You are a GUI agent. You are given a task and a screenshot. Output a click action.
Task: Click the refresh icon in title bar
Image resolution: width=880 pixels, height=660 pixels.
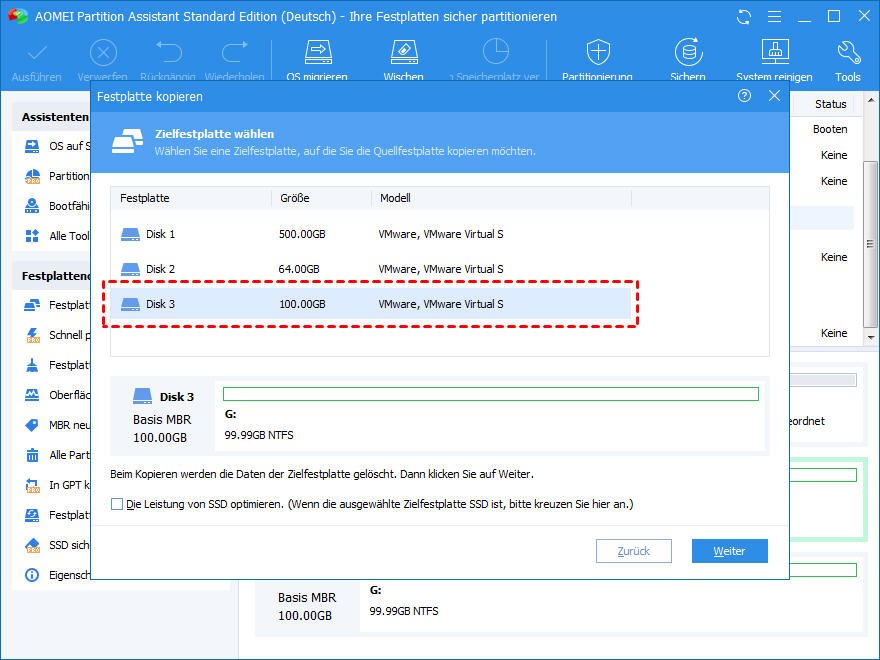[x=744, y=17]
